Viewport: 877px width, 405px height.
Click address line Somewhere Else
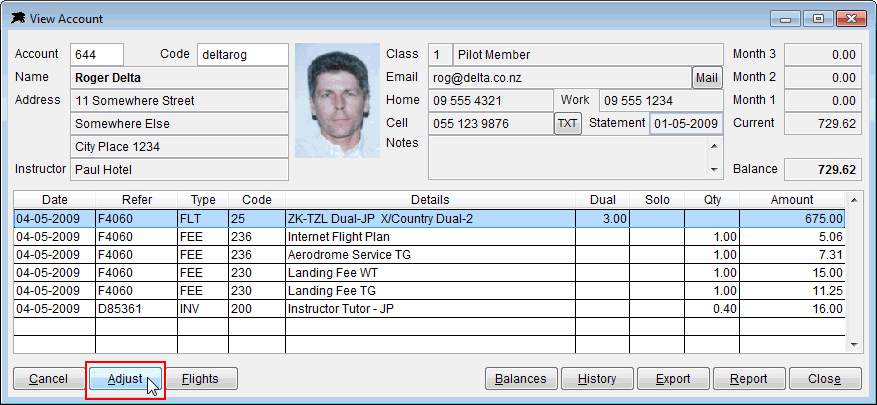click(180, 124)
